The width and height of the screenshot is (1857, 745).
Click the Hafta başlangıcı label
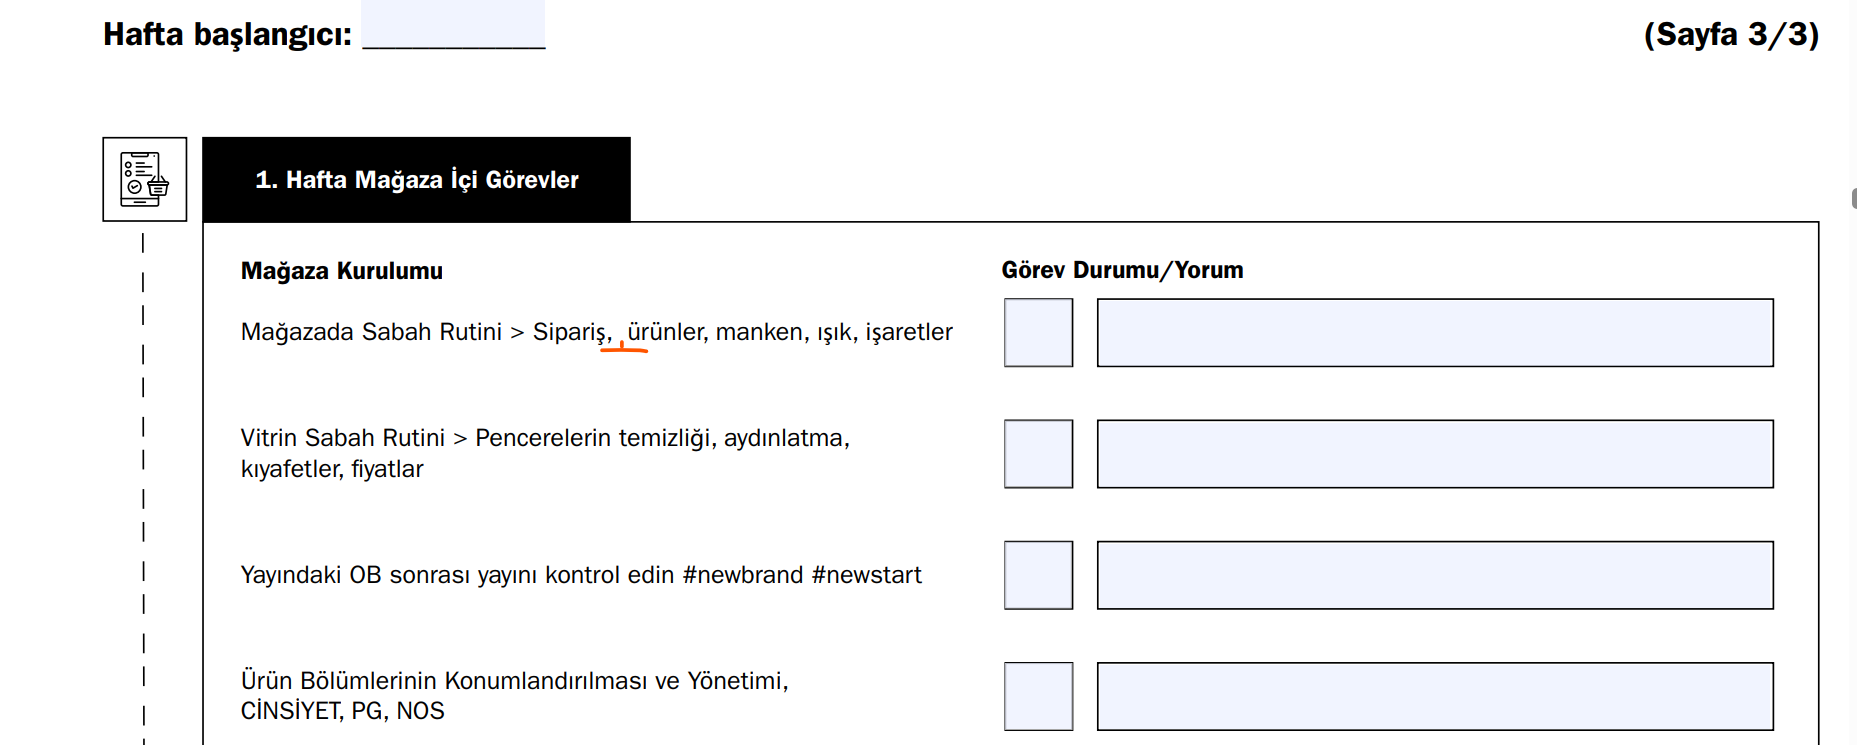227,35
